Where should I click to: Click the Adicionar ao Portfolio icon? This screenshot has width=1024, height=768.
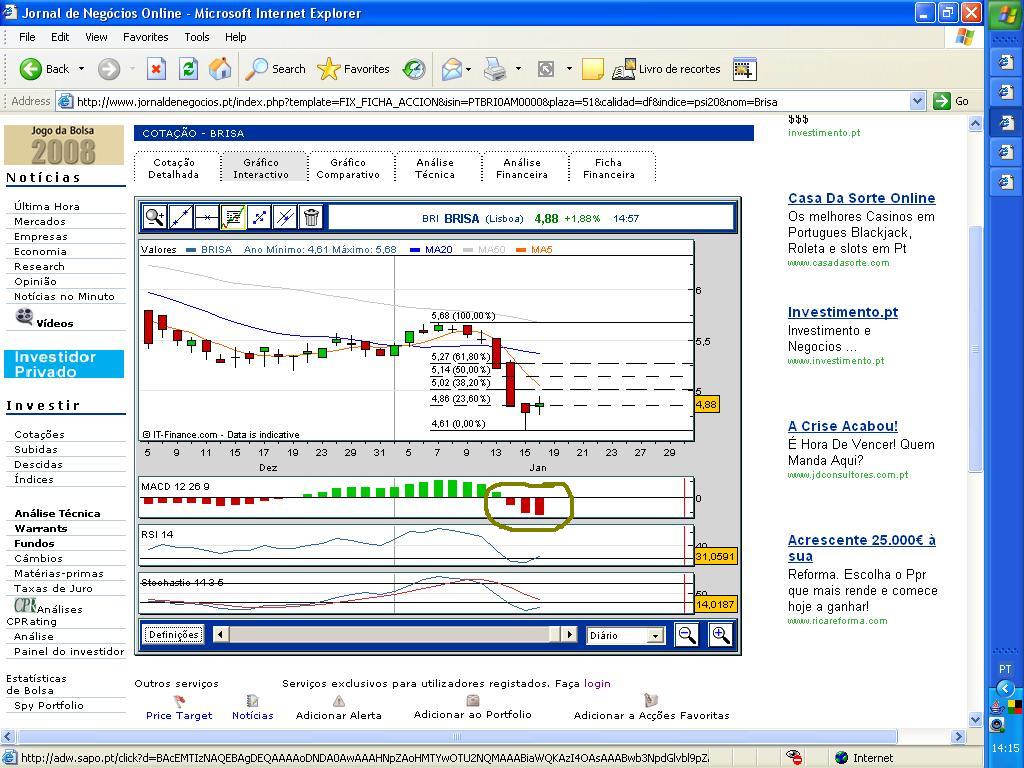[473, 700]
